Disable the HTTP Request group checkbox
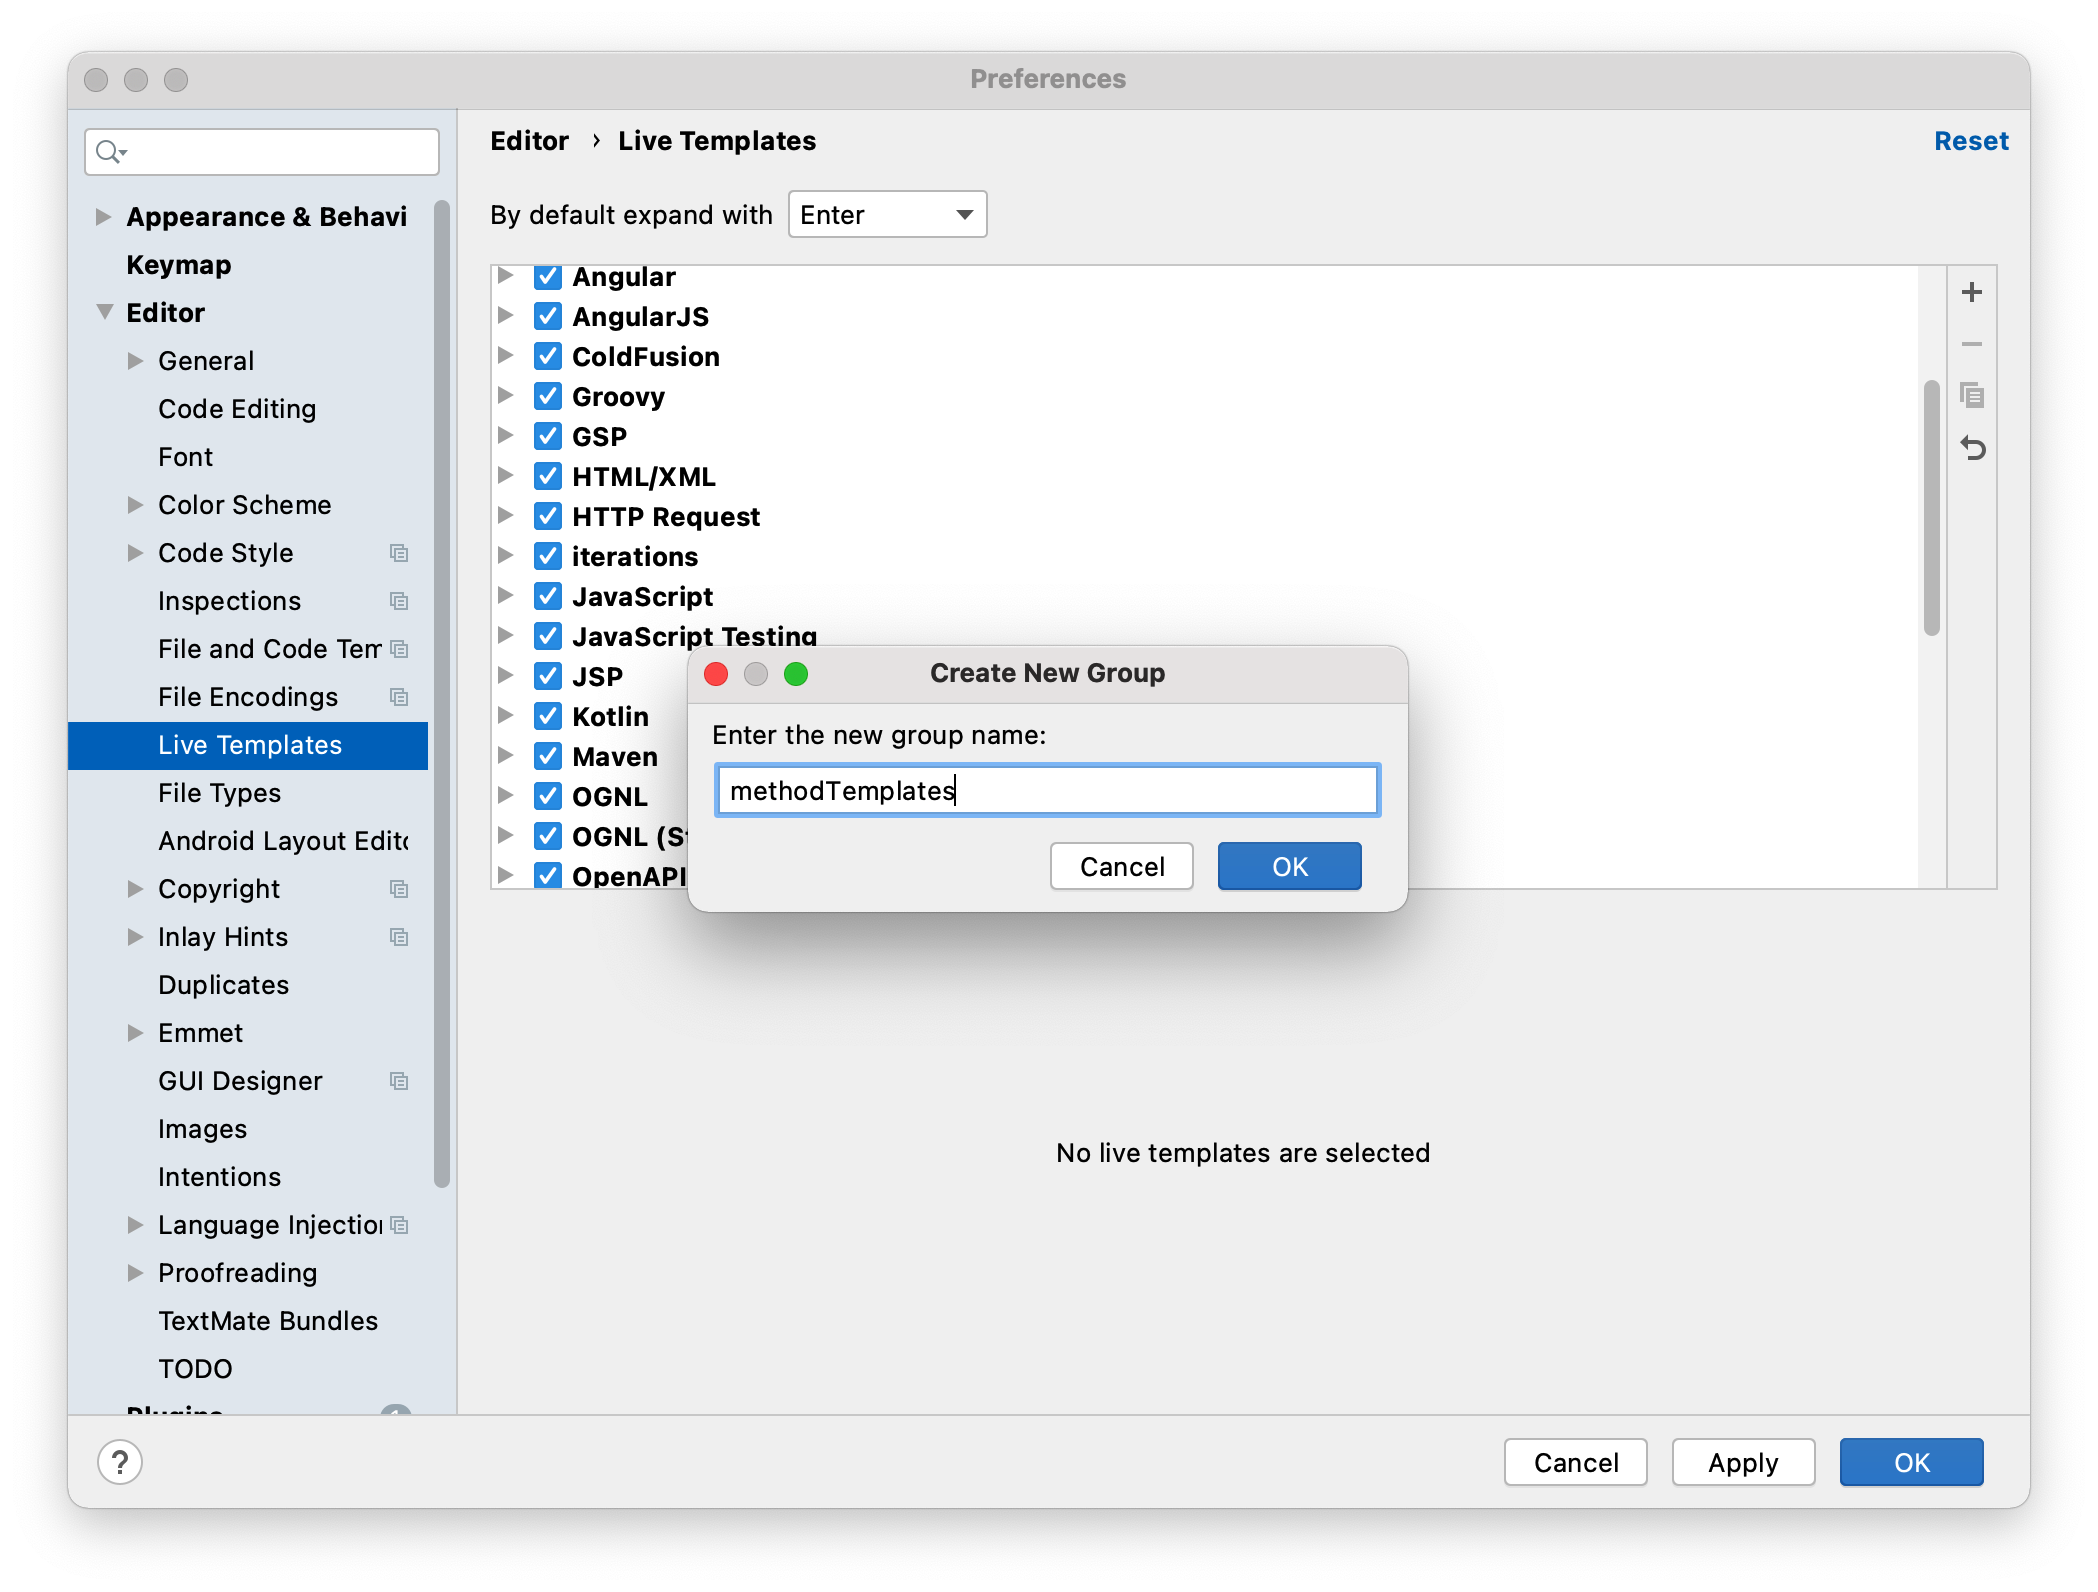This screenshot has height=1592, width=2098. 547,516
